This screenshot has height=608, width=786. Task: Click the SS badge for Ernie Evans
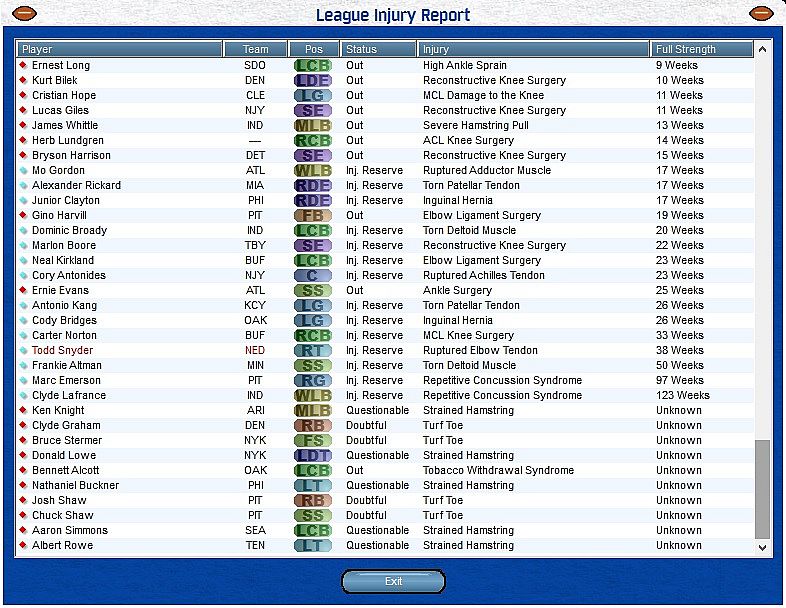pyautogui.click(x=313, y=290)
